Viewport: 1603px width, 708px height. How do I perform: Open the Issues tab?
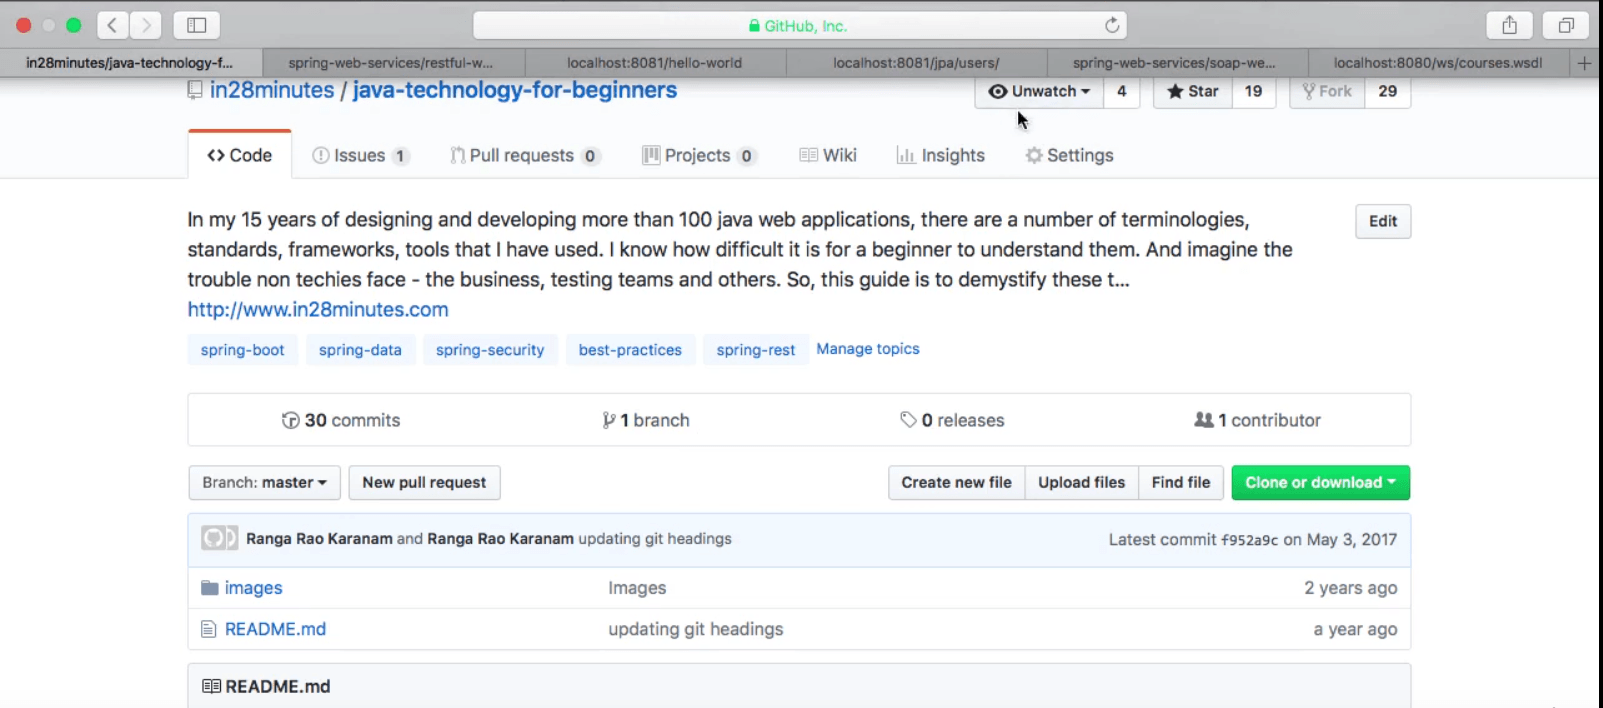point(360,155)
